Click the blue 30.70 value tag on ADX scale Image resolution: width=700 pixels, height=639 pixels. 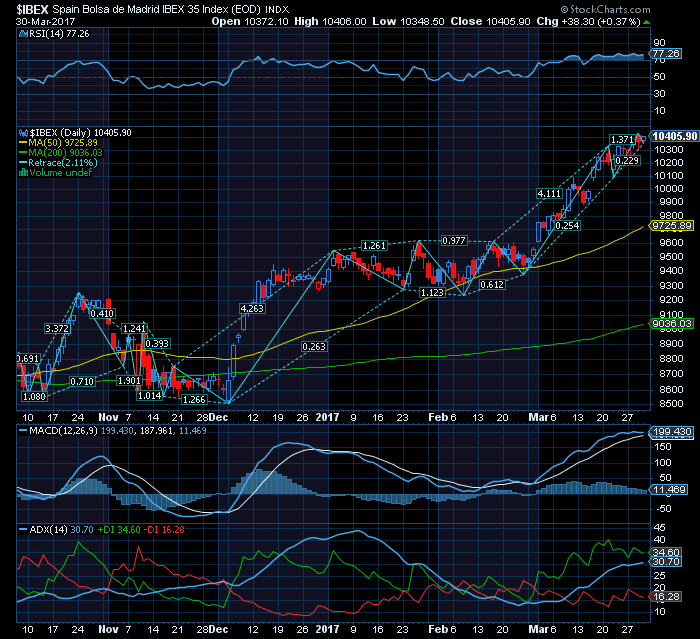(666, 562)
